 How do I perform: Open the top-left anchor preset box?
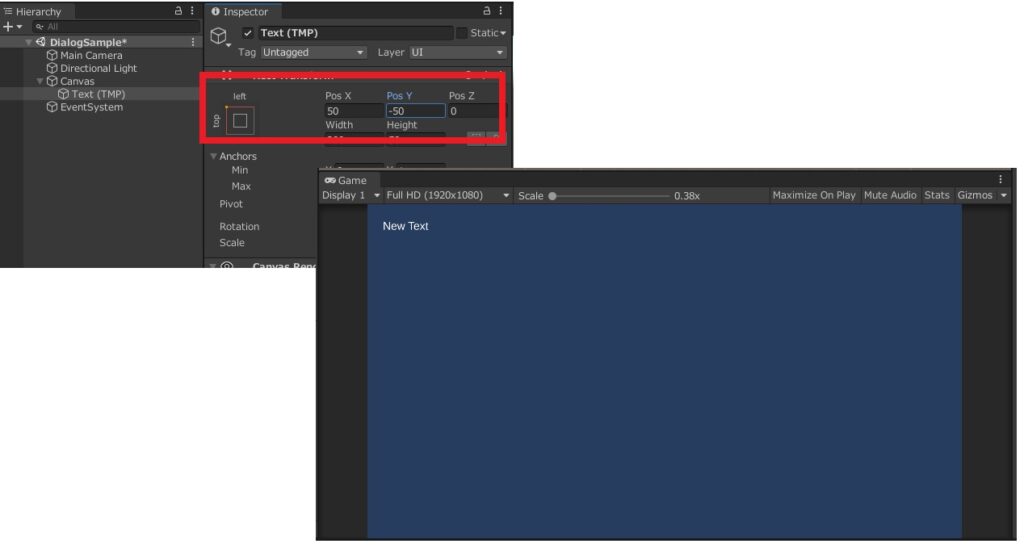point(240,120)
